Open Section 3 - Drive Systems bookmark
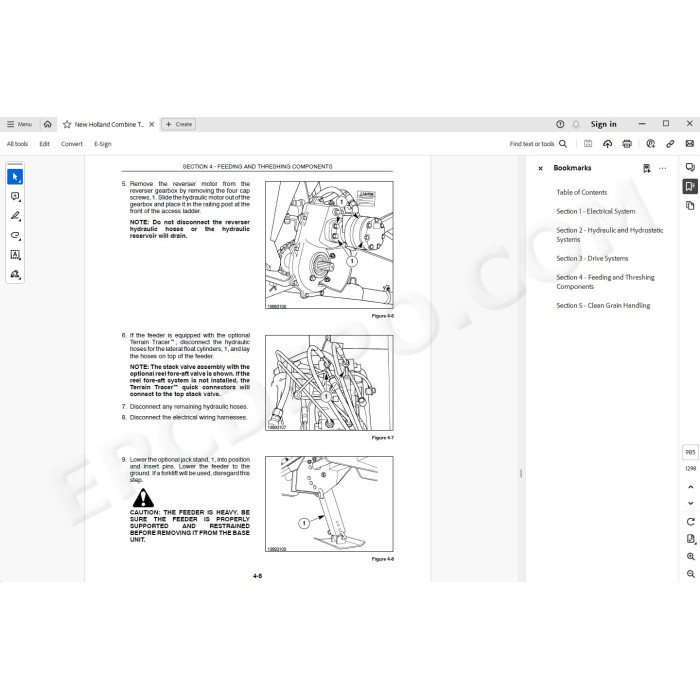 point(592,258)
